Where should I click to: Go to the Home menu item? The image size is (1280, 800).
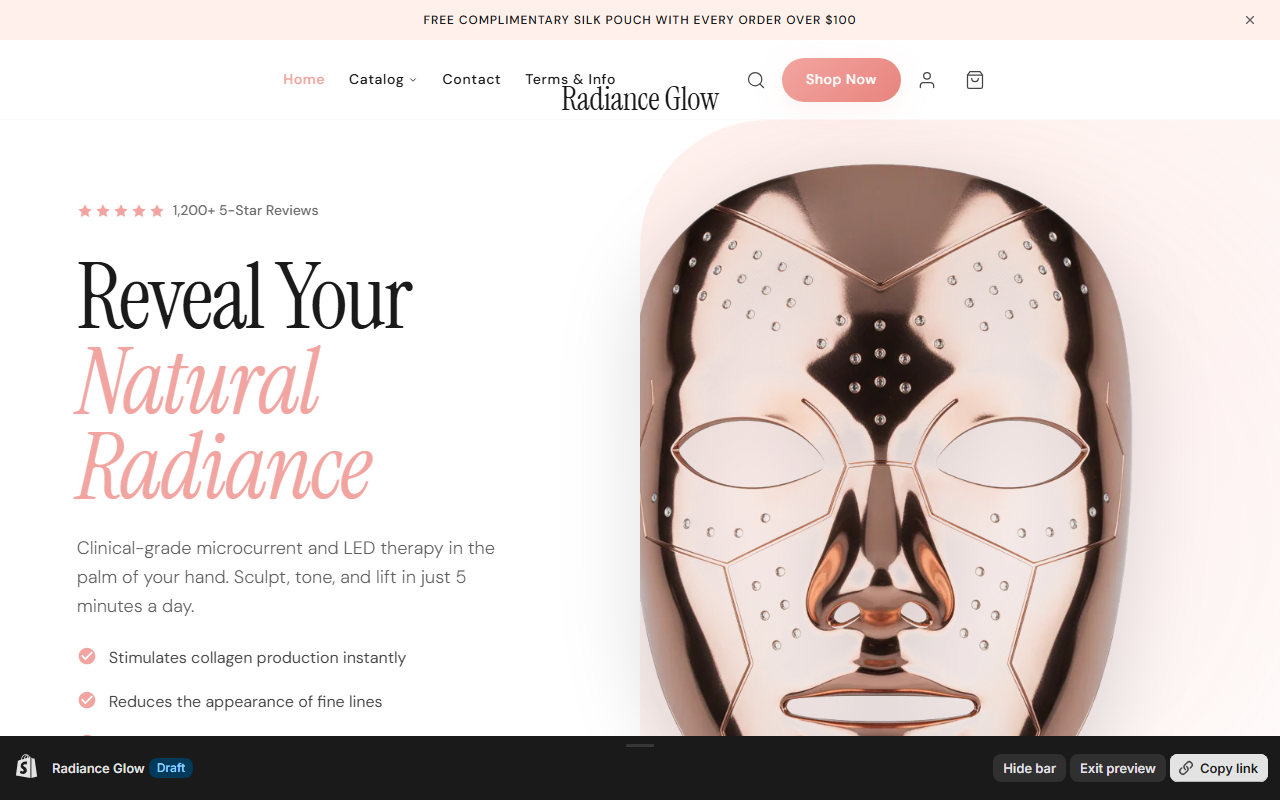303,79
